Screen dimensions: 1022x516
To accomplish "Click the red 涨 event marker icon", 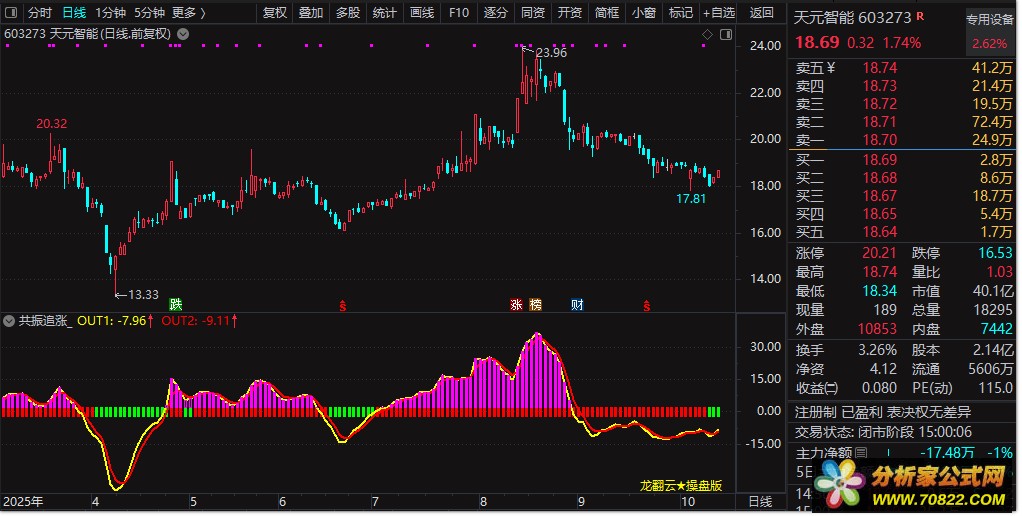I will click(517, 304).
